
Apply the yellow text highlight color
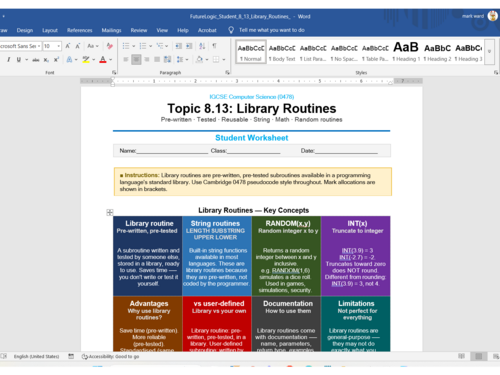[86, 60]
